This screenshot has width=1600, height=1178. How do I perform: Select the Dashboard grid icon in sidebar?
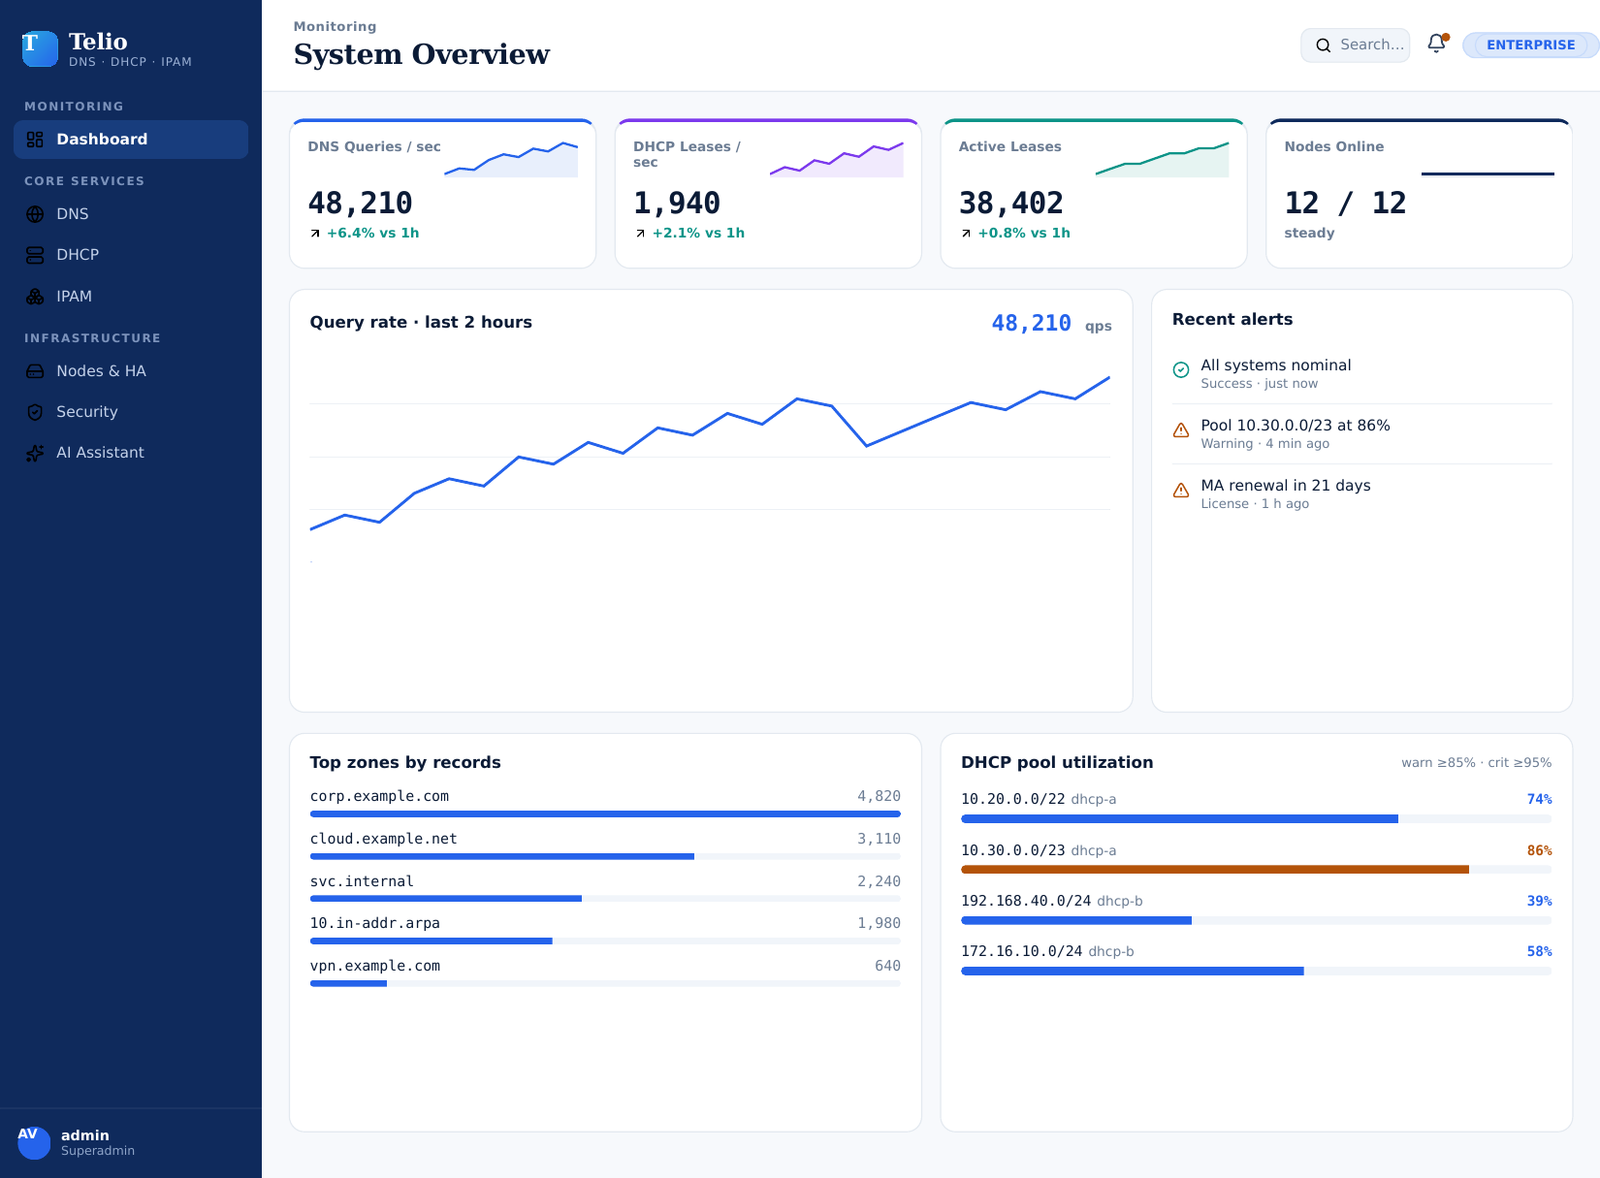point(35,139)
